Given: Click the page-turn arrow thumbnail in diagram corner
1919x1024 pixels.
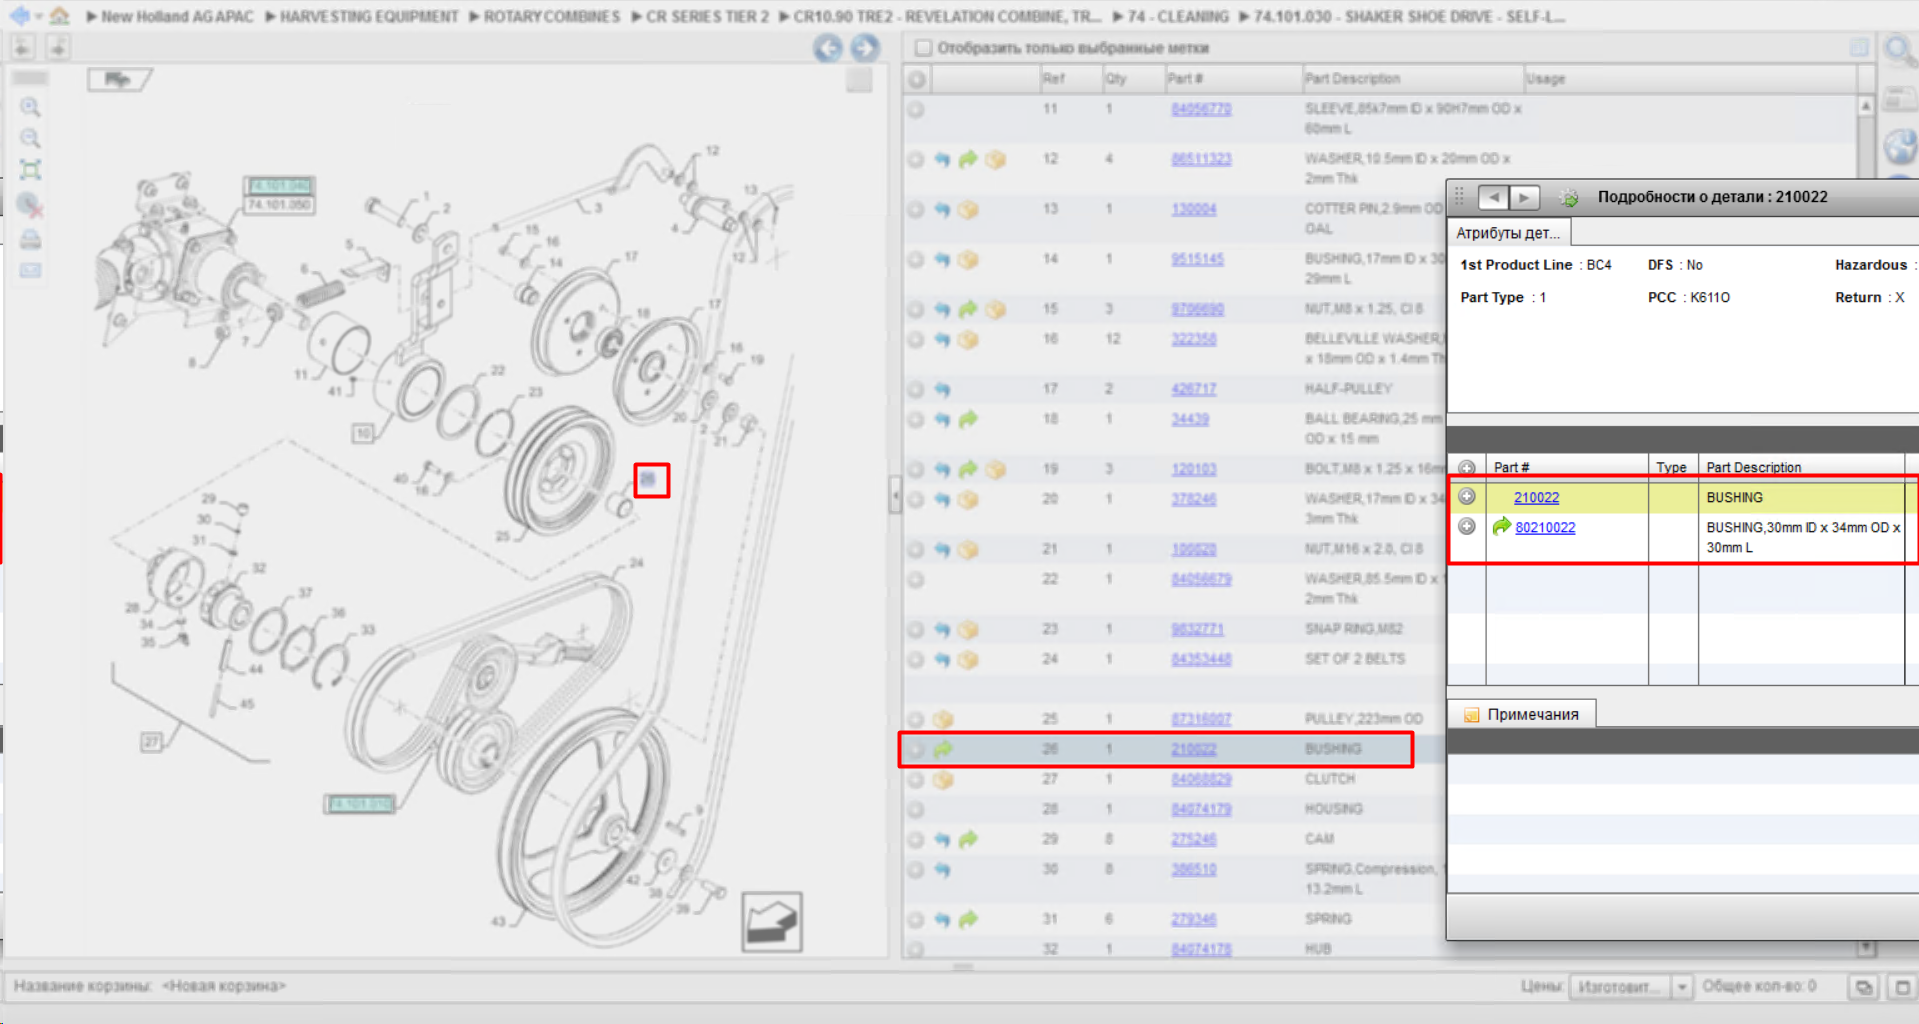Looking at the screenshot, I should click(771, 921).
